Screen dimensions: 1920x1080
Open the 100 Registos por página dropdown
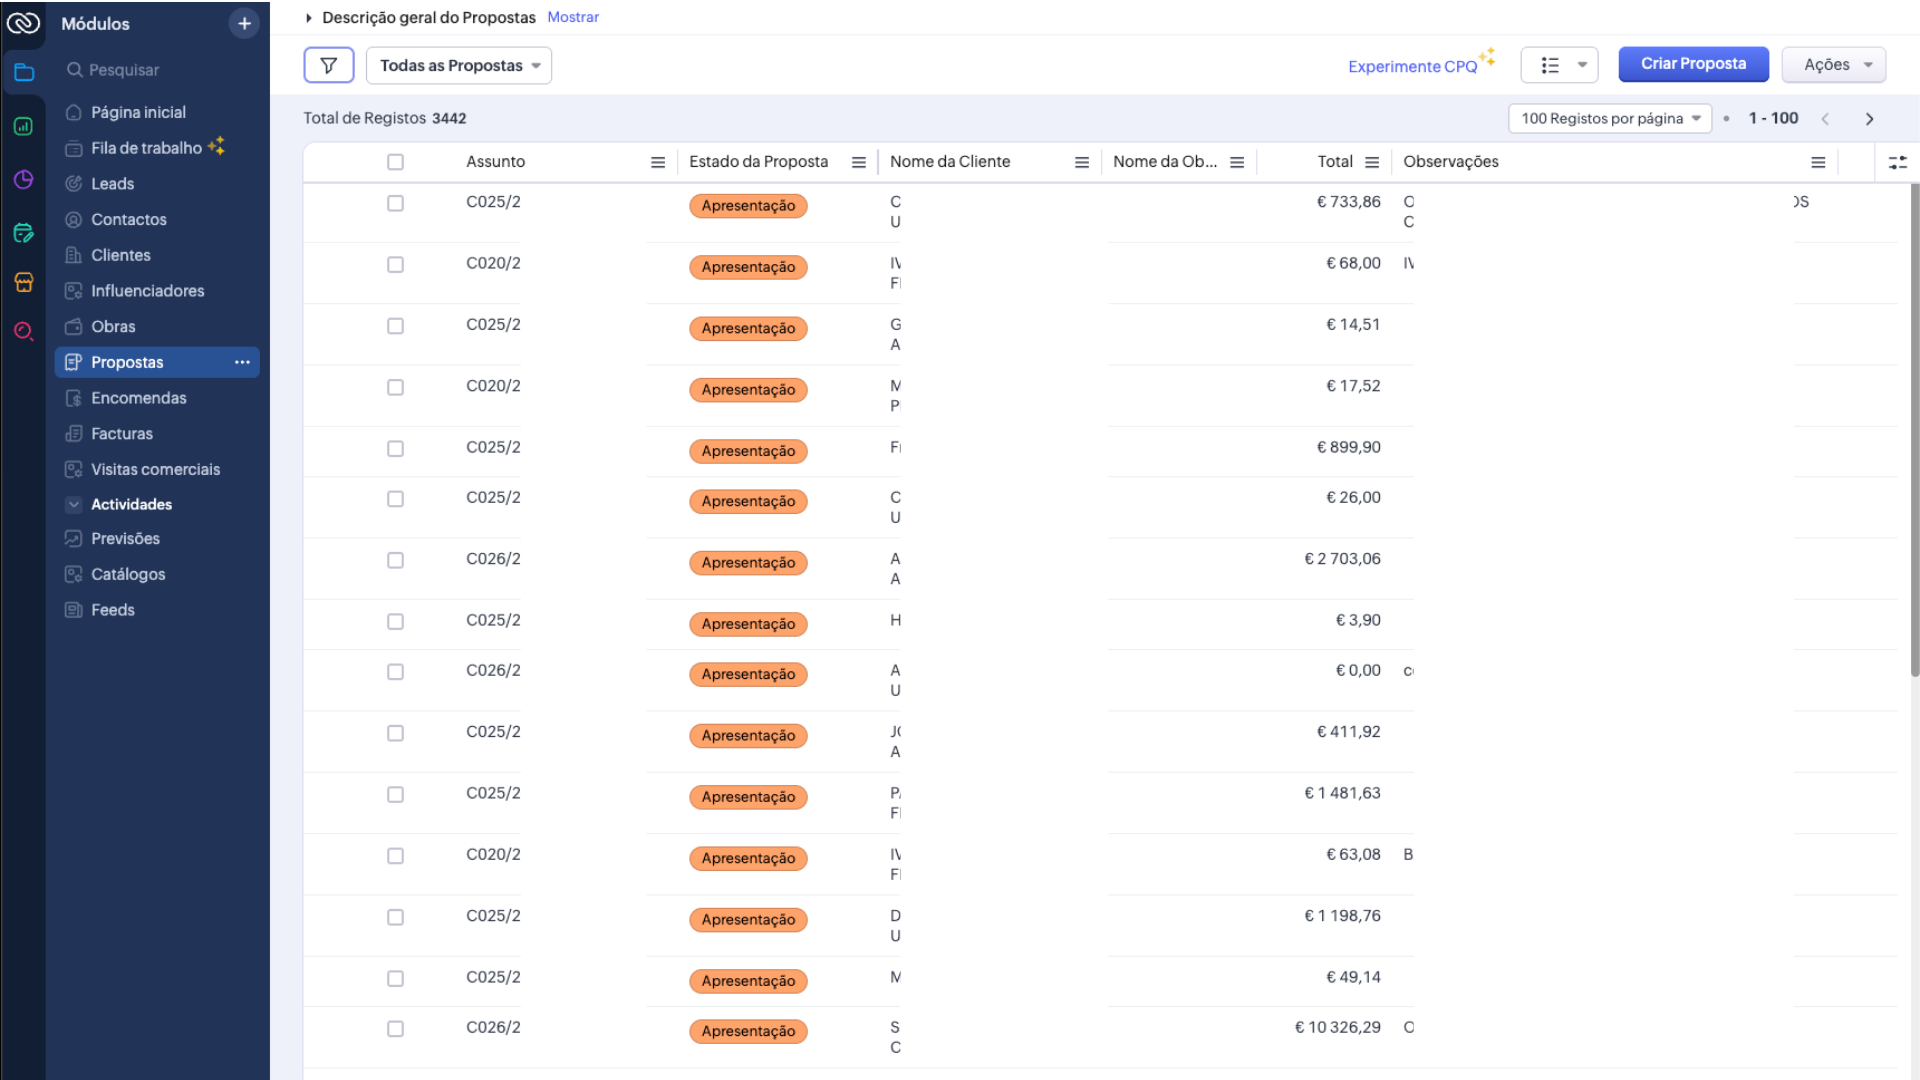pos(1609,119)
